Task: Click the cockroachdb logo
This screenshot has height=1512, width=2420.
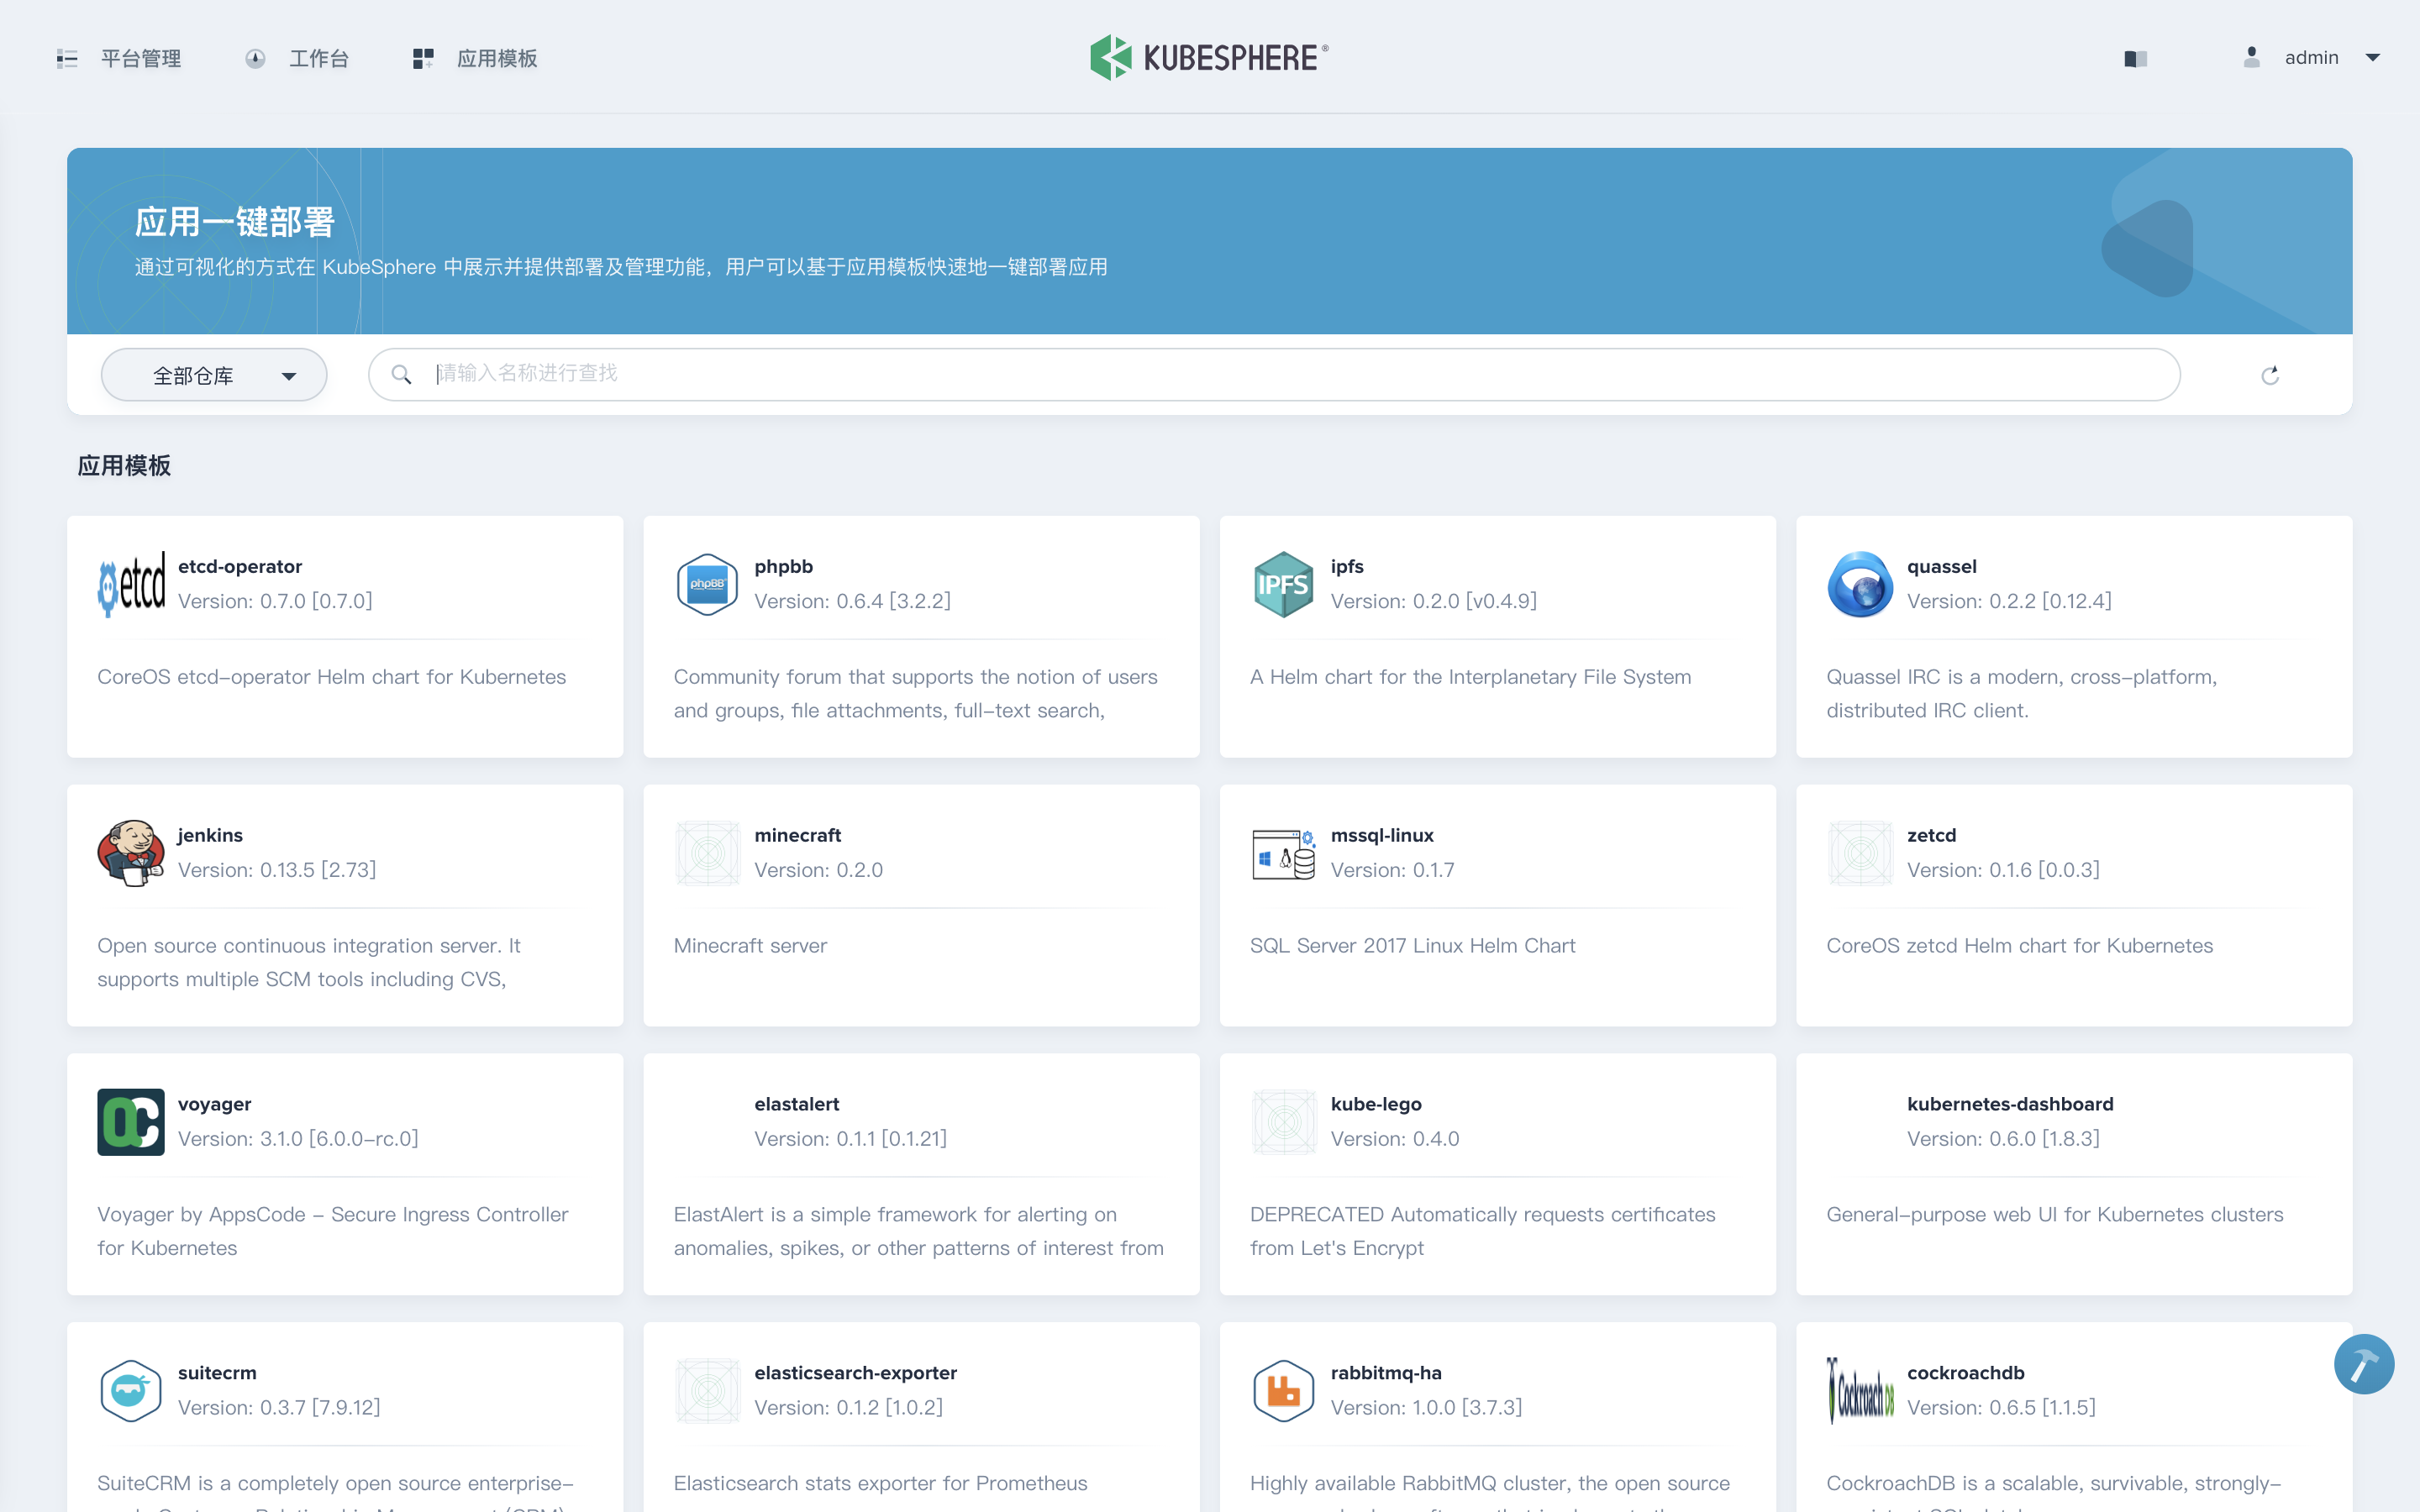Action: (1860, 1391)
